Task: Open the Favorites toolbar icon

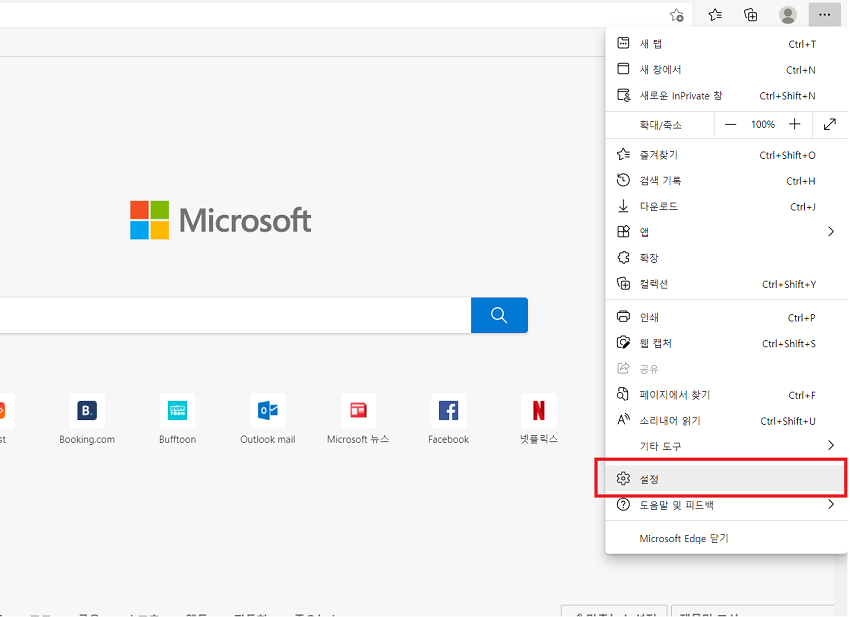Action: 715,15
